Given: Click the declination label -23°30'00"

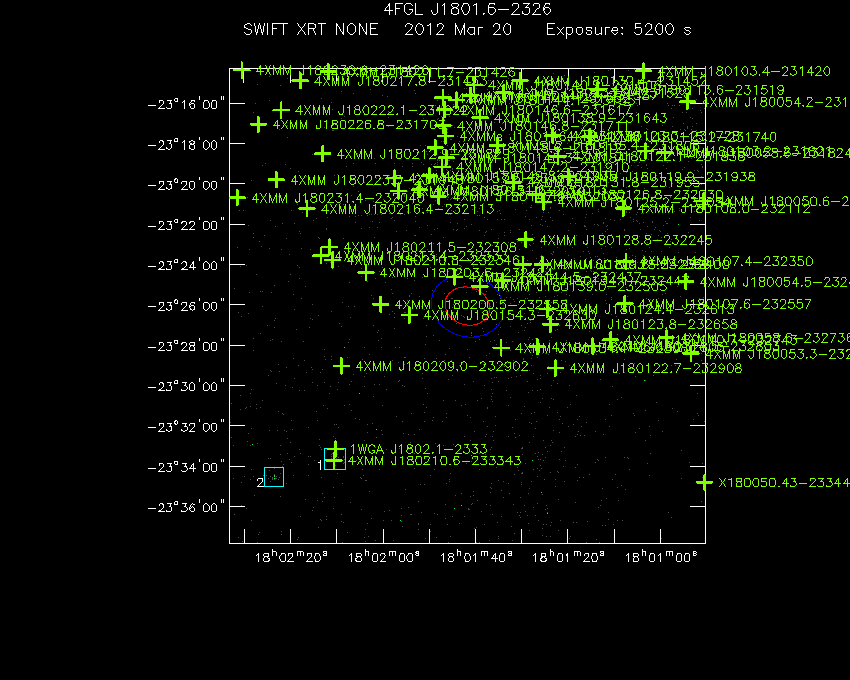Looking at the screenshot, I should (186, 386).
